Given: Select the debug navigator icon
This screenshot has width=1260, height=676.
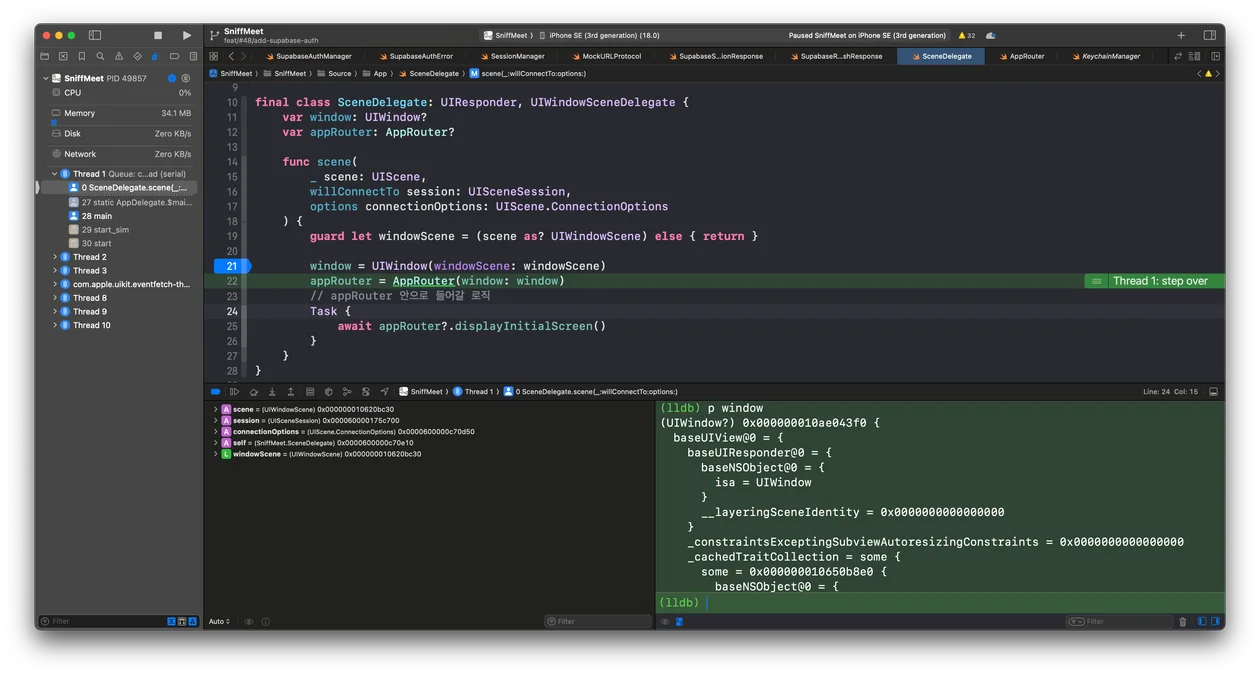Looking at the screenshot, I should (155, 56).
